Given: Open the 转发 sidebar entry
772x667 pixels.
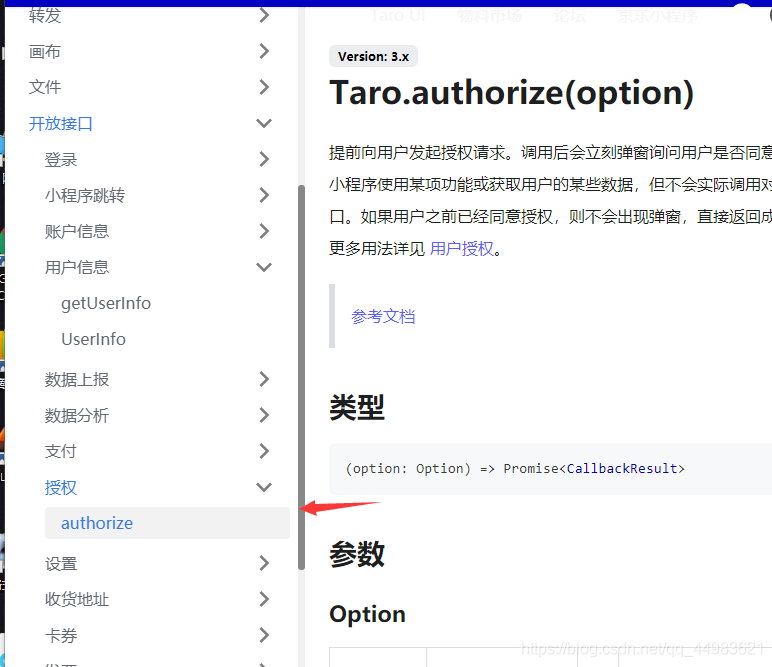Looking at the screenshot, I should pos(44,16).
